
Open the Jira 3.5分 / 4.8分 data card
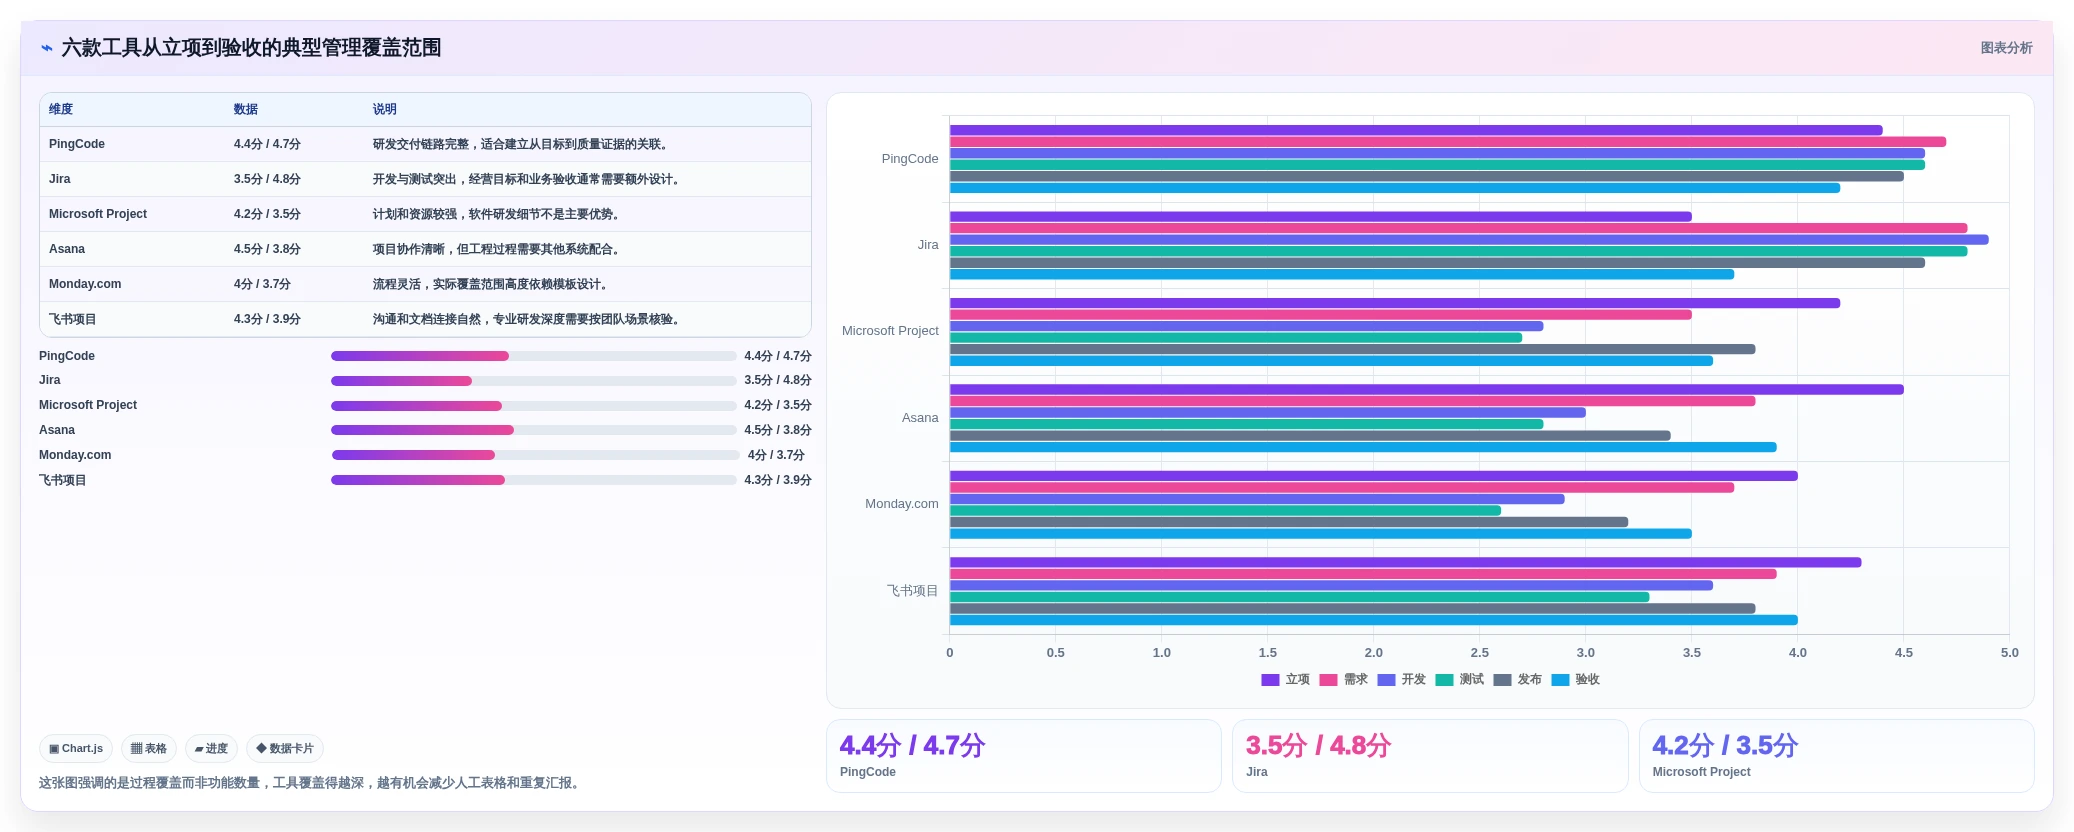click(x=1430, y=756)
